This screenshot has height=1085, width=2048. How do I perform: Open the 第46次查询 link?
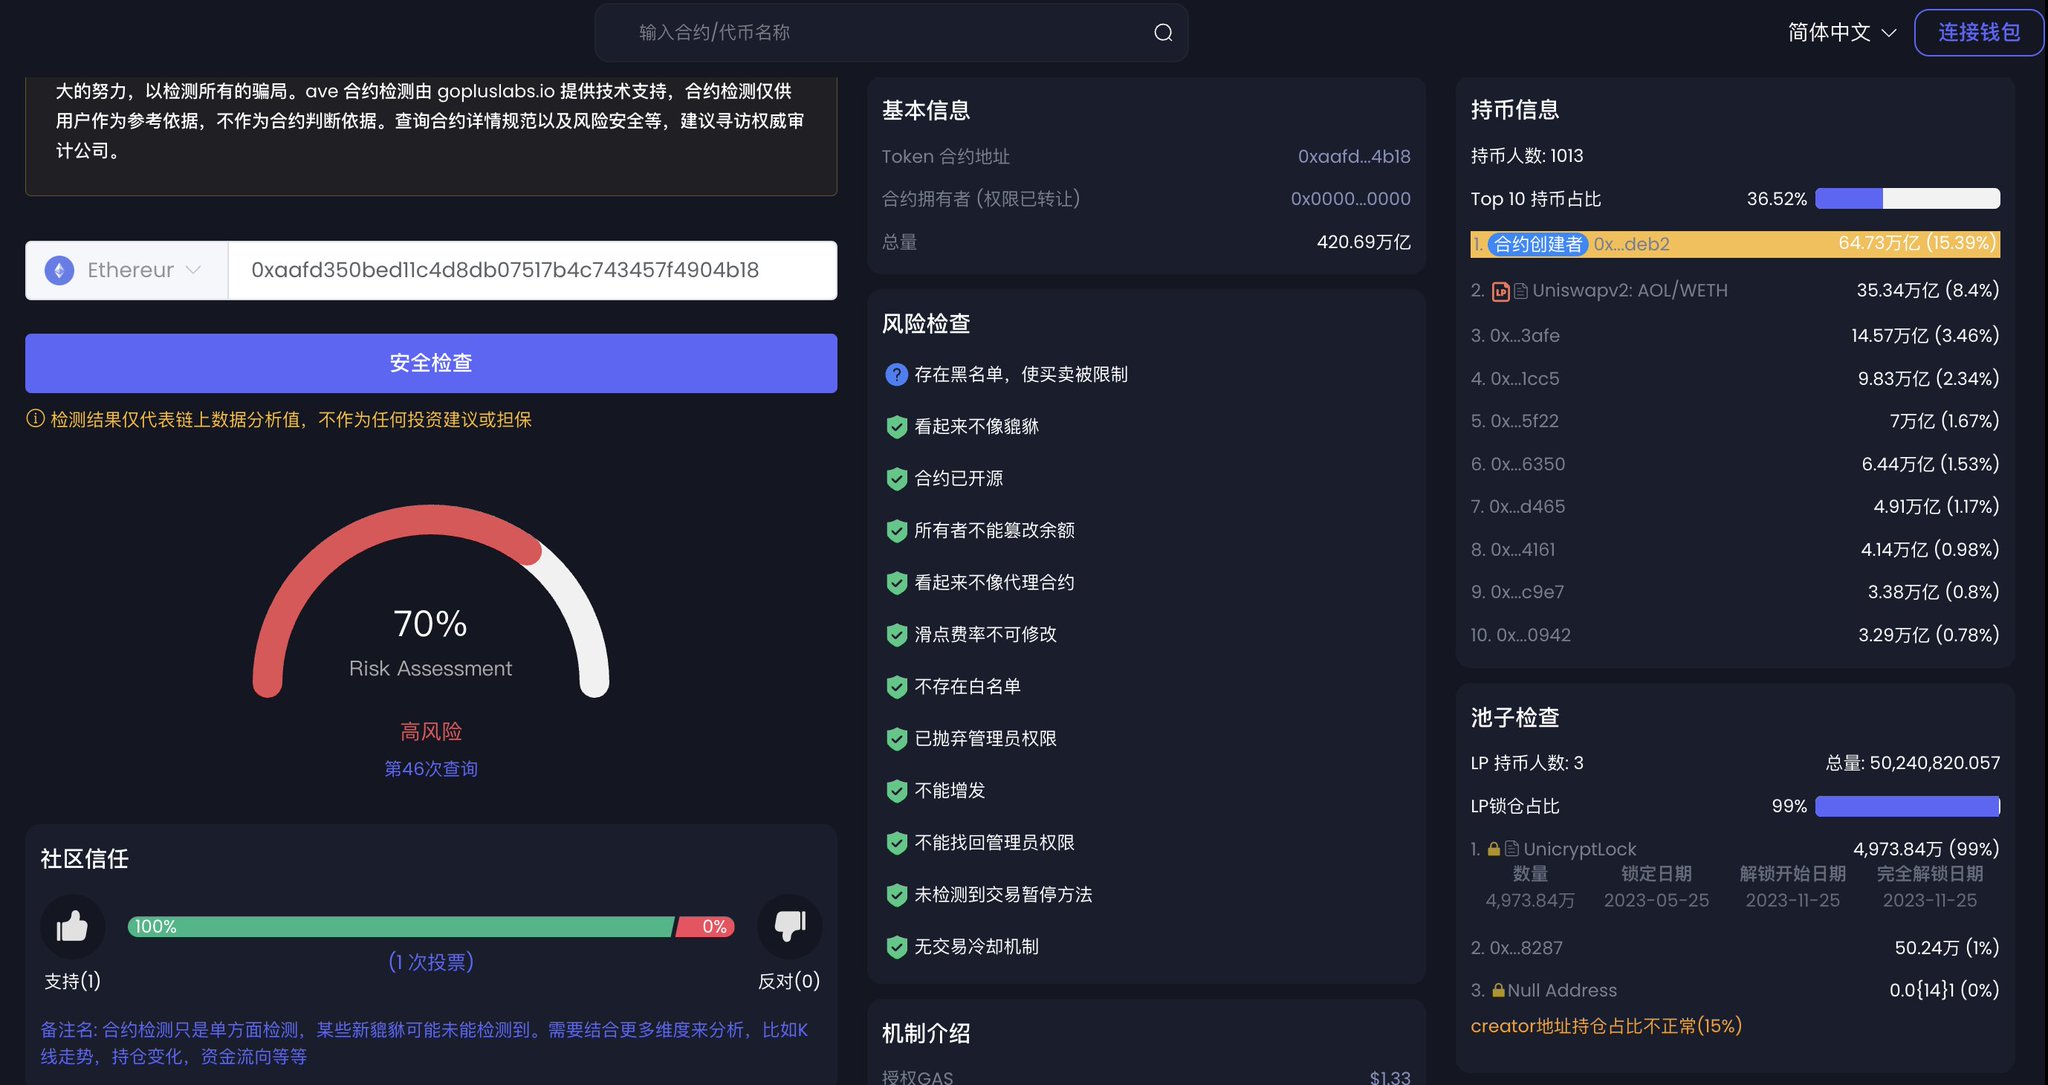coord(430,768)
